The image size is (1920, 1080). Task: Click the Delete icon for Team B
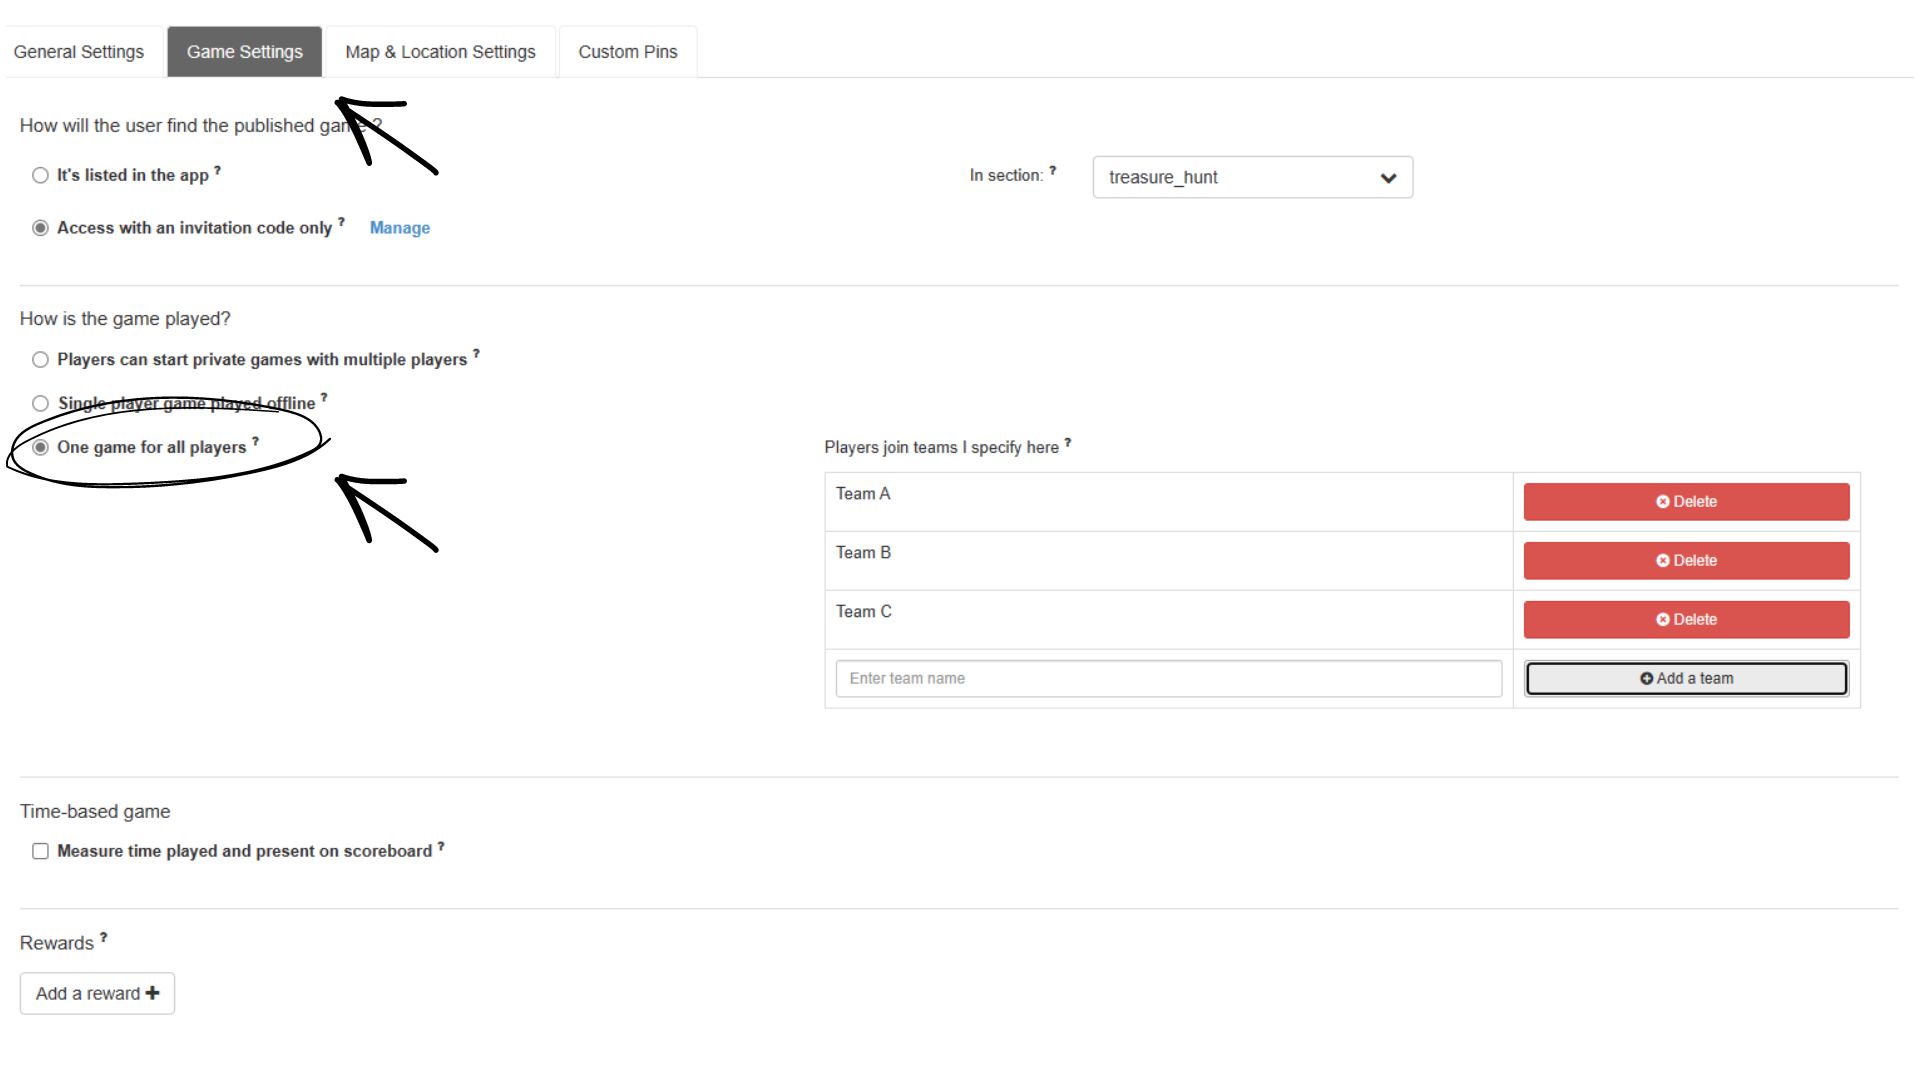pyautogui.click(x=1661, y=560)
